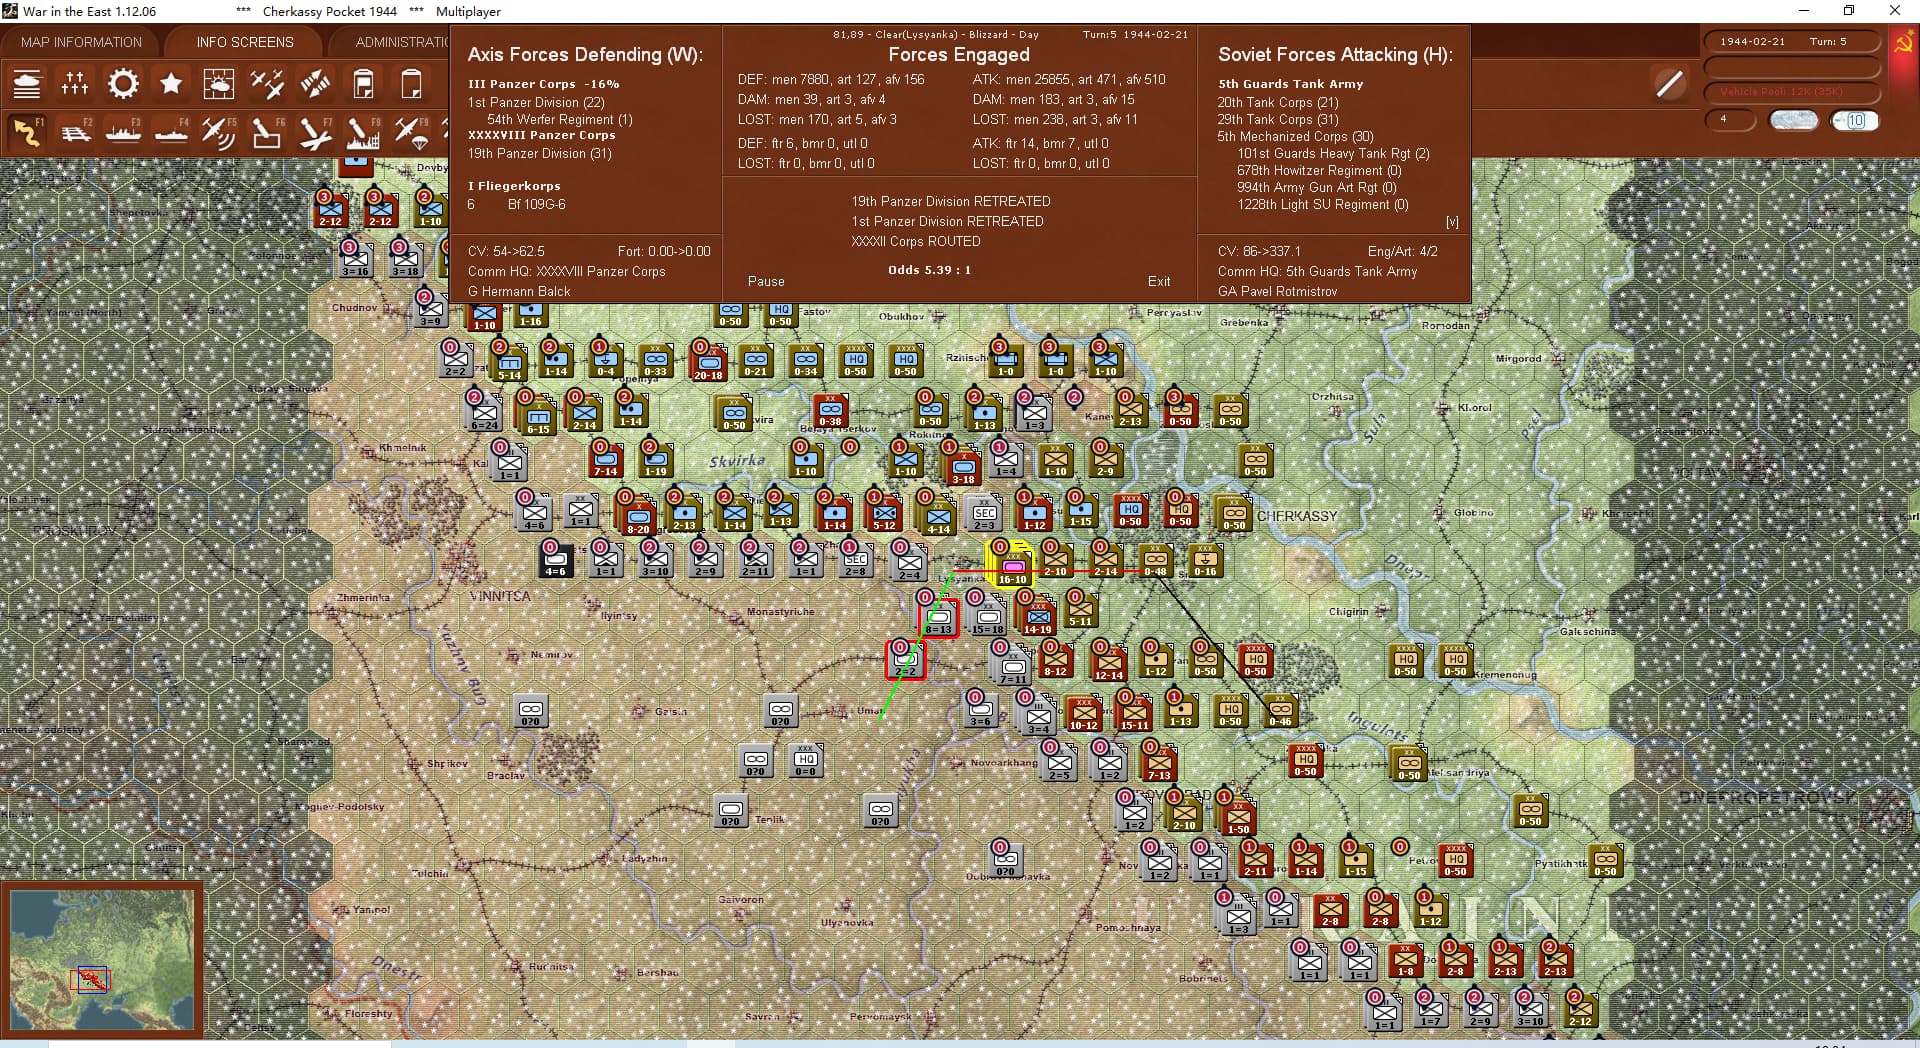Image resolution: width=1920 pixels, height=1048 pixels.
Task: Select the 0-48 Soviet HQ counter
Action: pyautogui.click(x=1155, y=562)
